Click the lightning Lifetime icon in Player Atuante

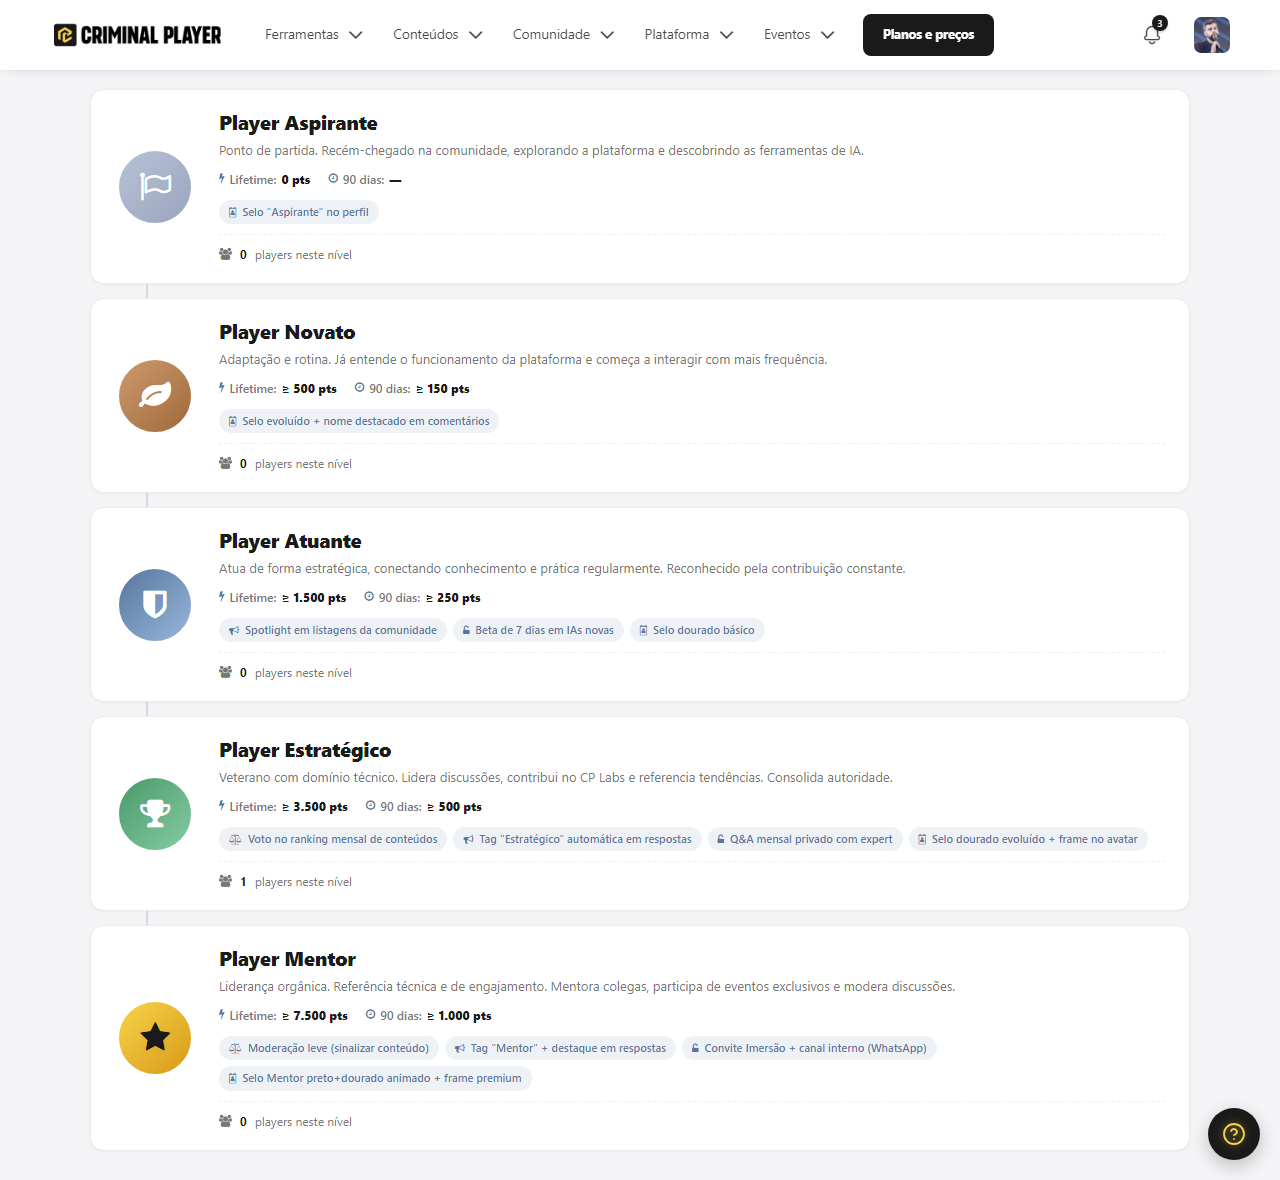pos(222,597)
